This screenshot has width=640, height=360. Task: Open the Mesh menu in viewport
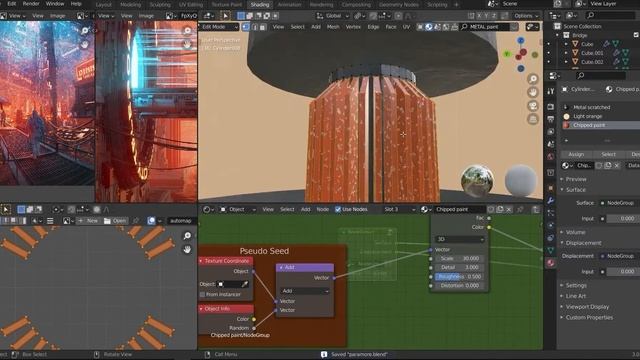click(333, 27)
